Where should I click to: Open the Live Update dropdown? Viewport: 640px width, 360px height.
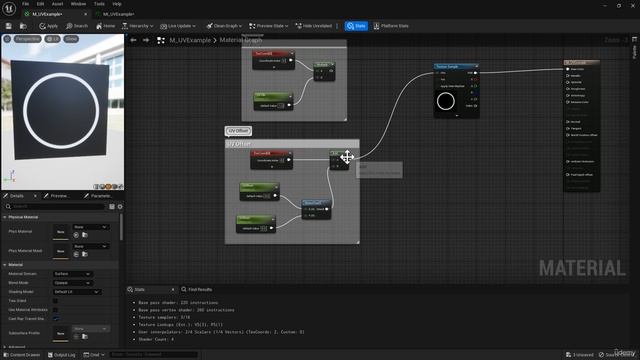(x=178, y=26)
